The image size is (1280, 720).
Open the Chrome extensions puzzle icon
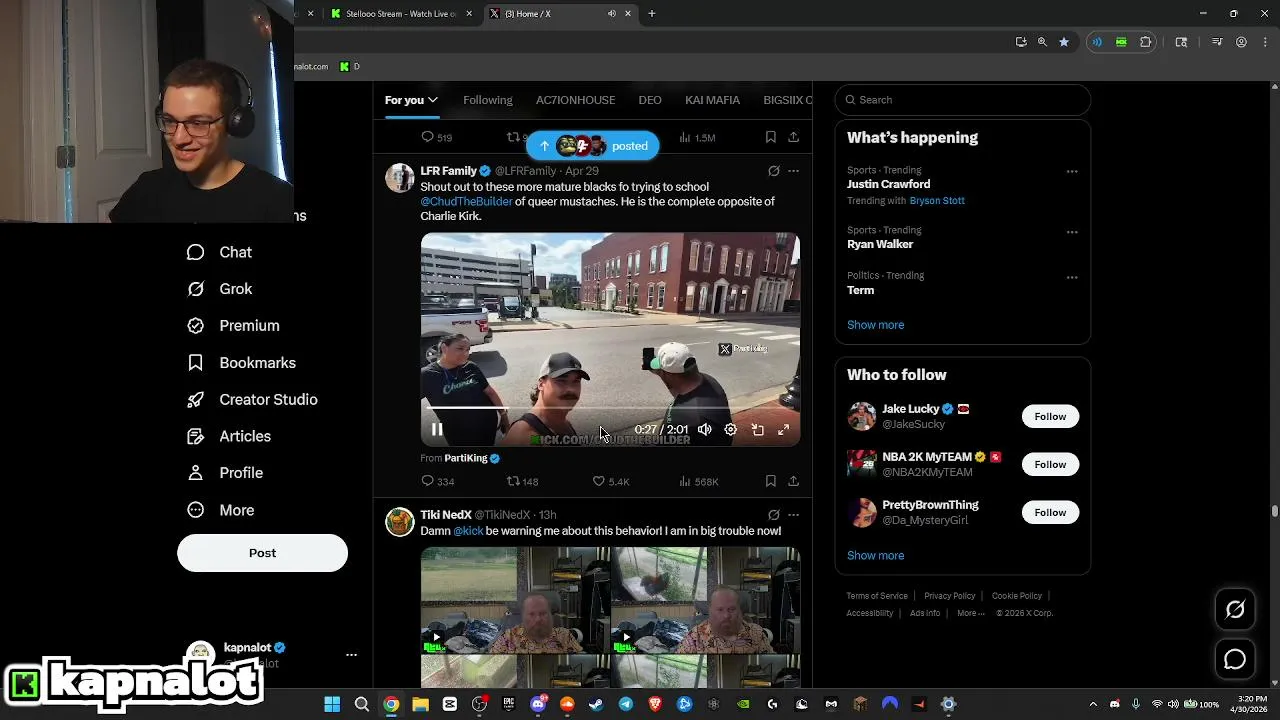point(1146,42)
